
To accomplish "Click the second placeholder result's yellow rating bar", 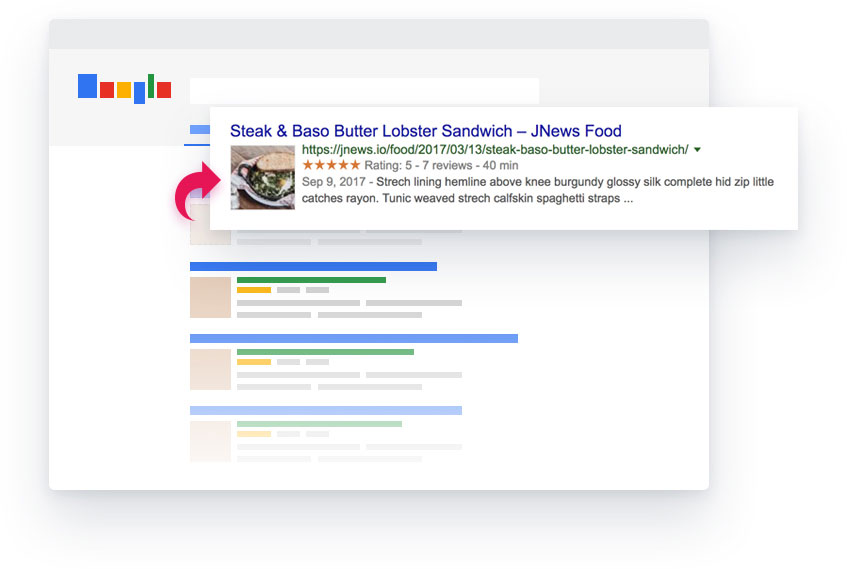I will 254,362.
